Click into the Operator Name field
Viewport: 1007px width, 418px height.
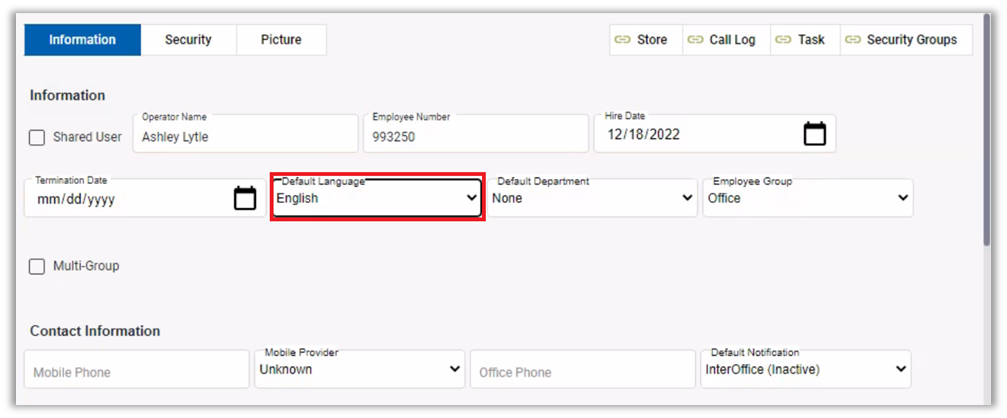click(x=245, y=136)
